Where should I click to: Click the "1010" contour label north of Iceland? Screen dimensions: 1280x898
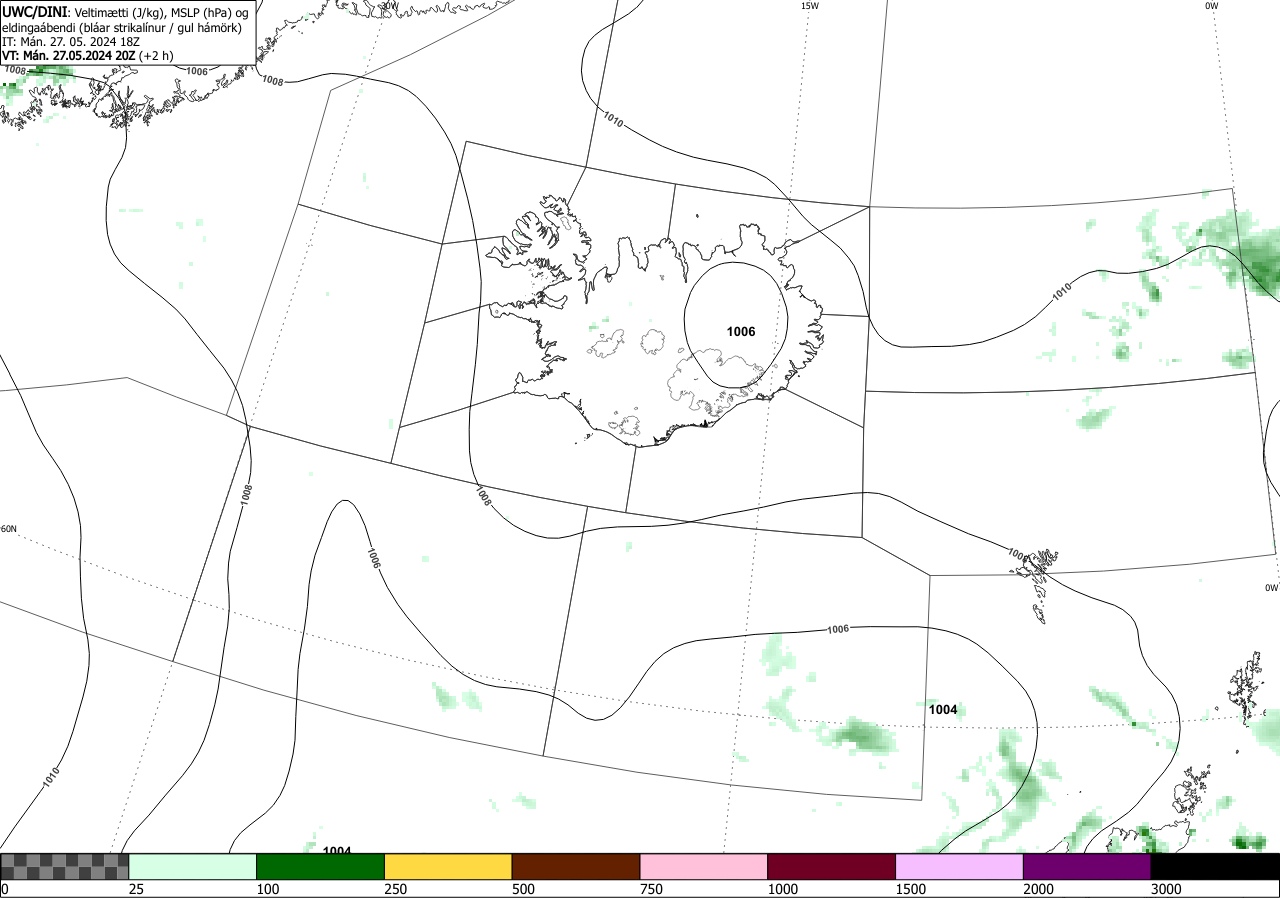[613, 120]
